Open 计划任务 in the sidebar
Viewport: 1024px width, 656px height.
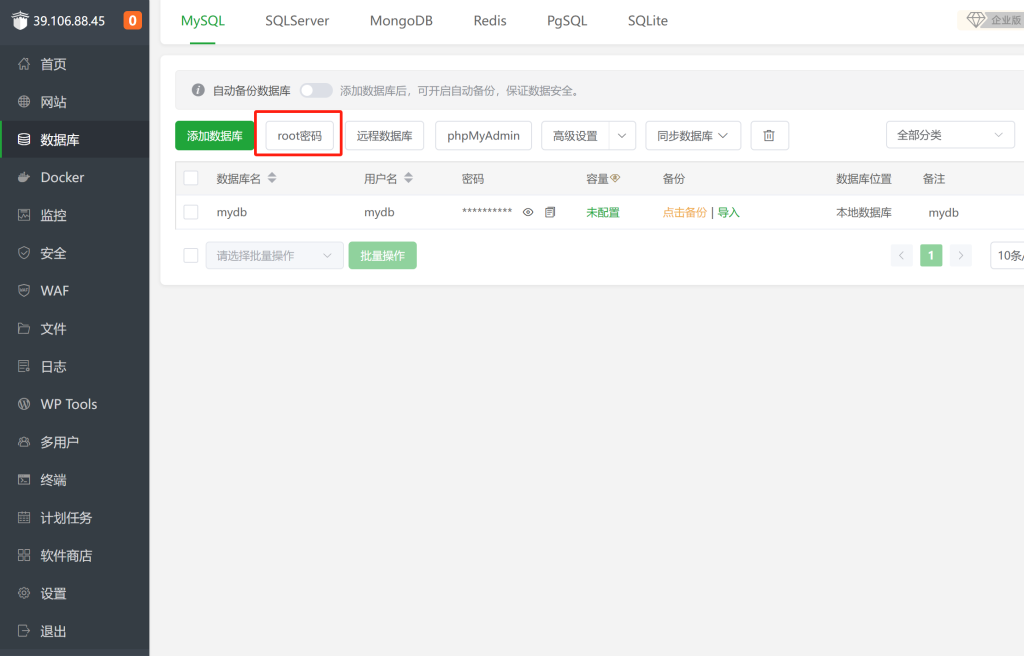(x=66, y=518)
